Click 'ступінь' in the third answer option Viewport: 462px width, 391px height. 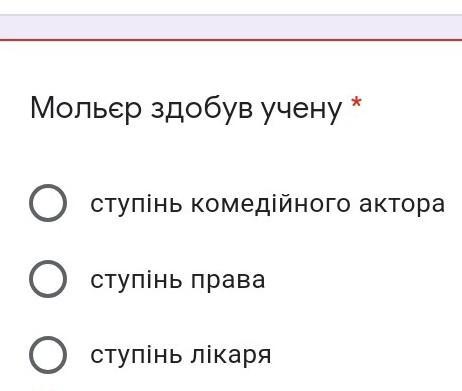click(136, 355)
